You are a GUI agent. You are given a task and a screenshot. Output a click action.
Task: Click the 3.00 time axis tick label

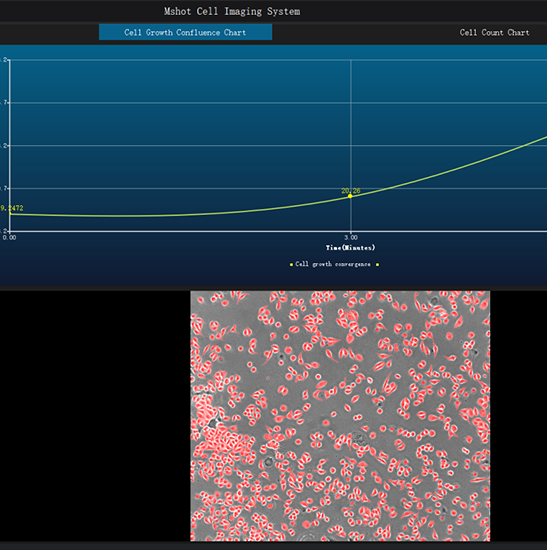(x=351, y=237)
